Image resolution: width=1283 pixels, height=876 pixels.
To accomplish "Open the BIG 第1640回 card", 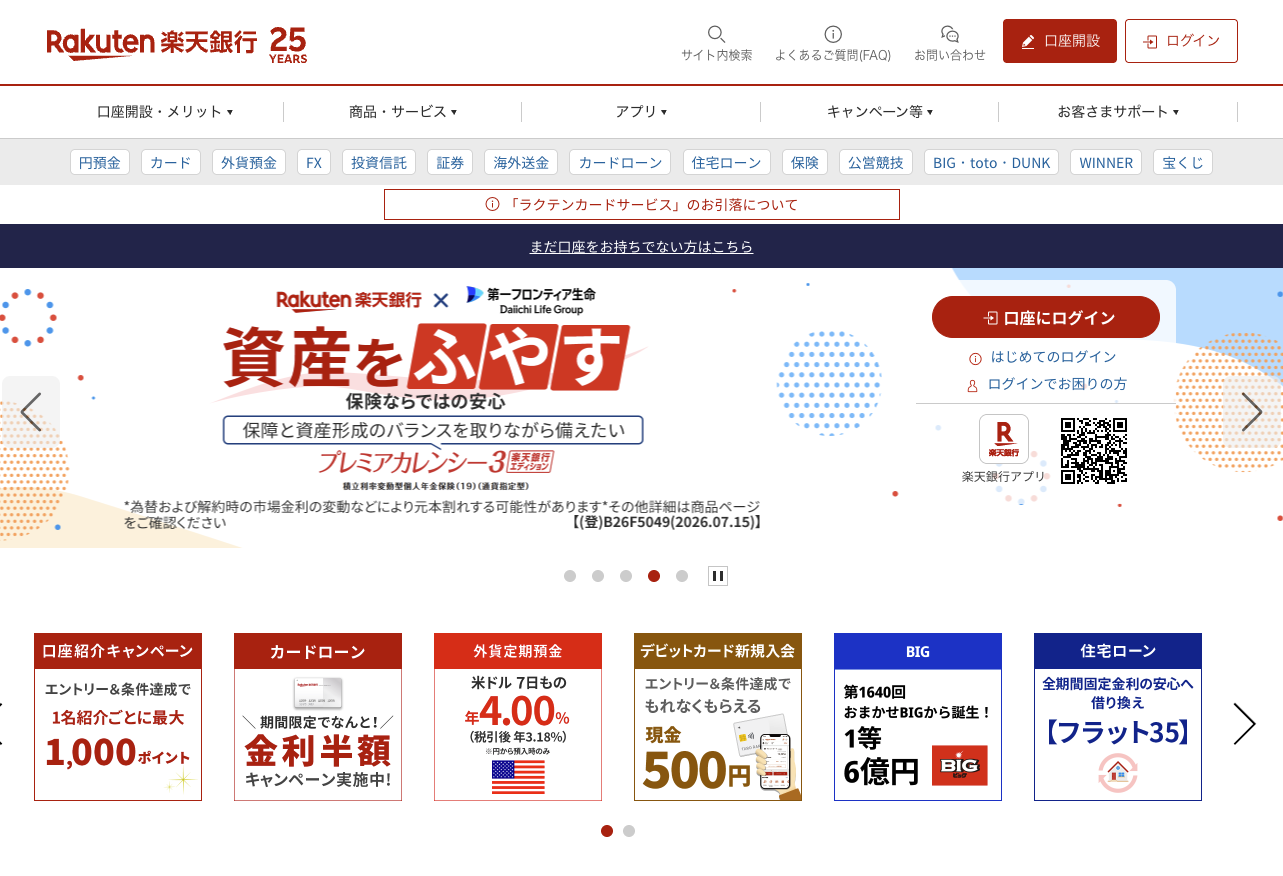I will pos(918,717).
